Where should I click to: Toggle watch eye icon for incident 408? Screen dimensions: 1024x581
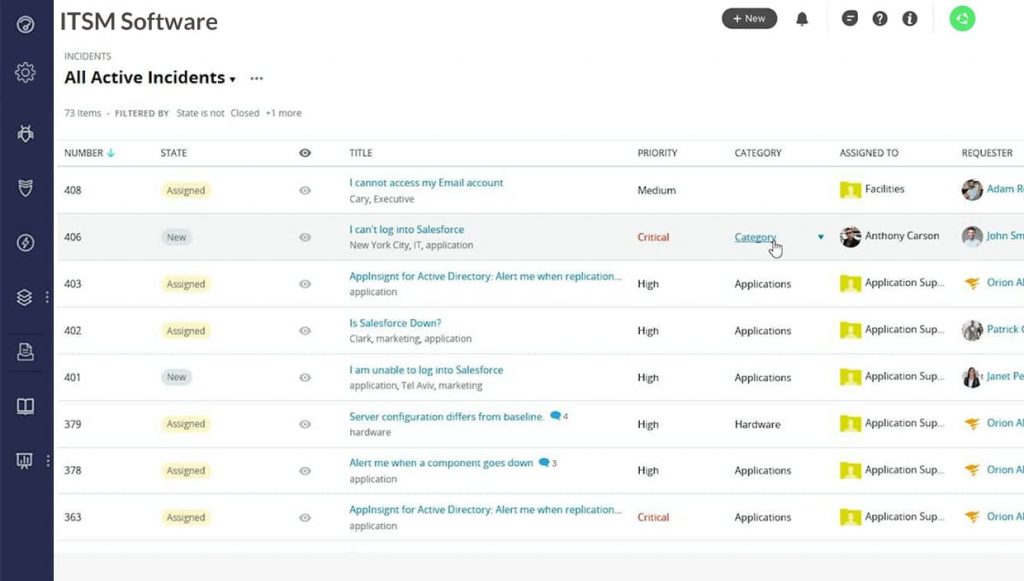point(305,190)
